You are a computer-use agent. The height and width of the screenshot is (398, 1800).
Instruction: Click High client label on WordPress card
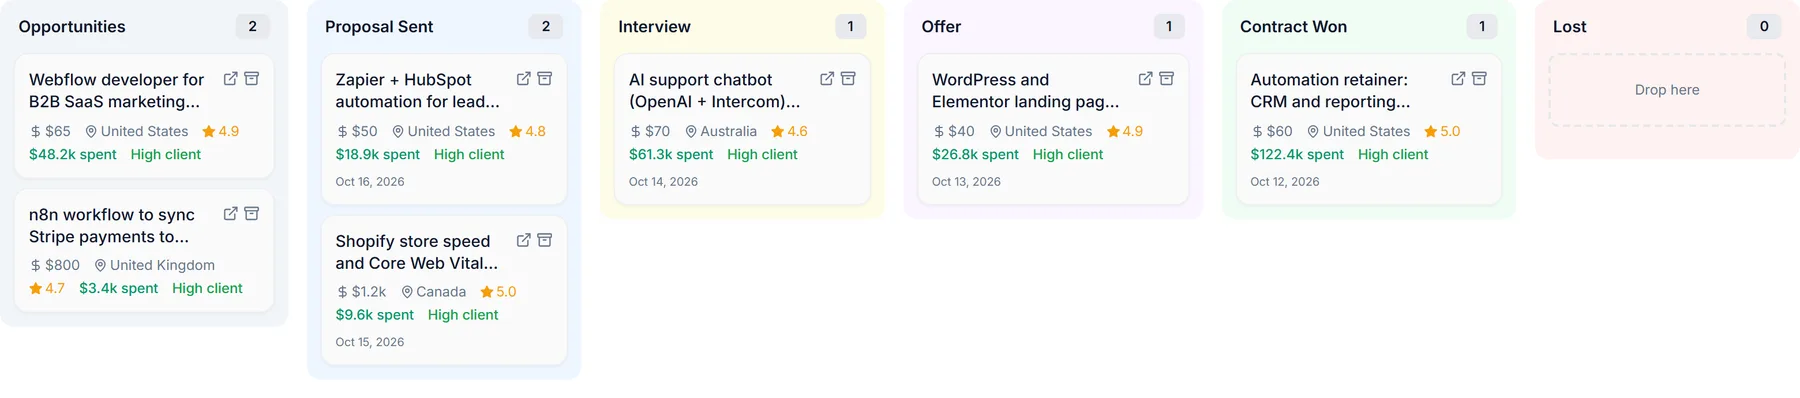click(x=1068, y=154)
